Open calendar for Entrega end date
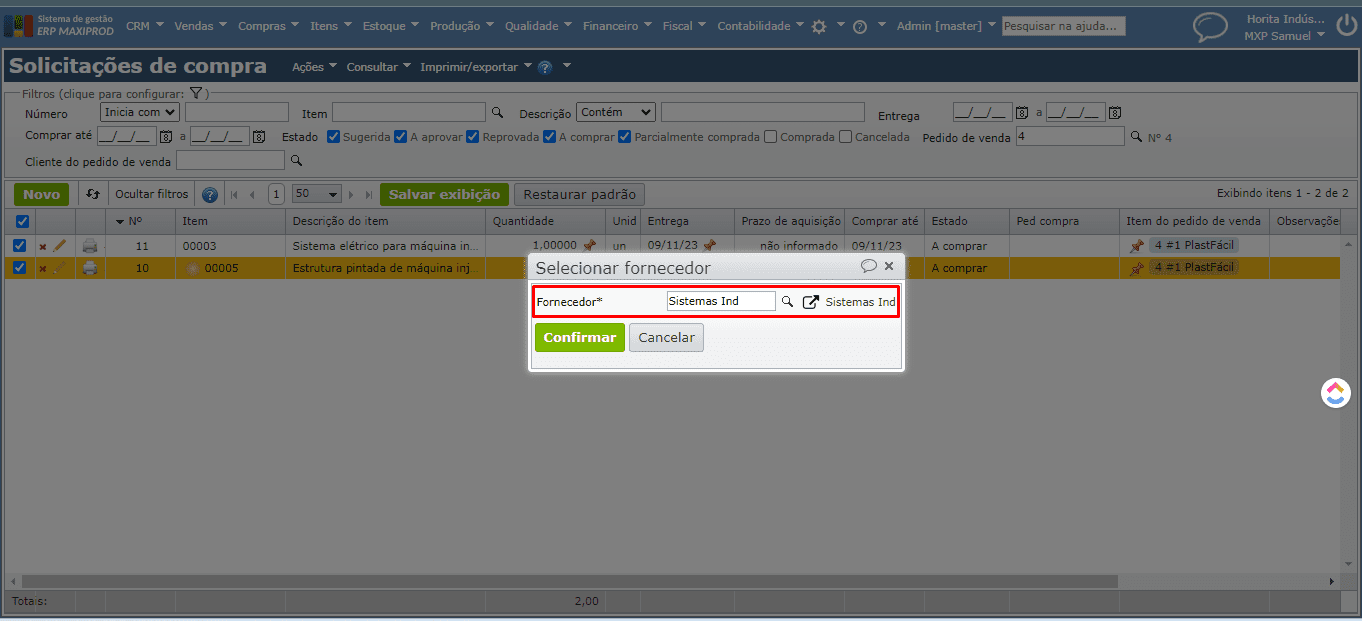Viewport: 1362px width, 621px height. (x=1115, y=112)
